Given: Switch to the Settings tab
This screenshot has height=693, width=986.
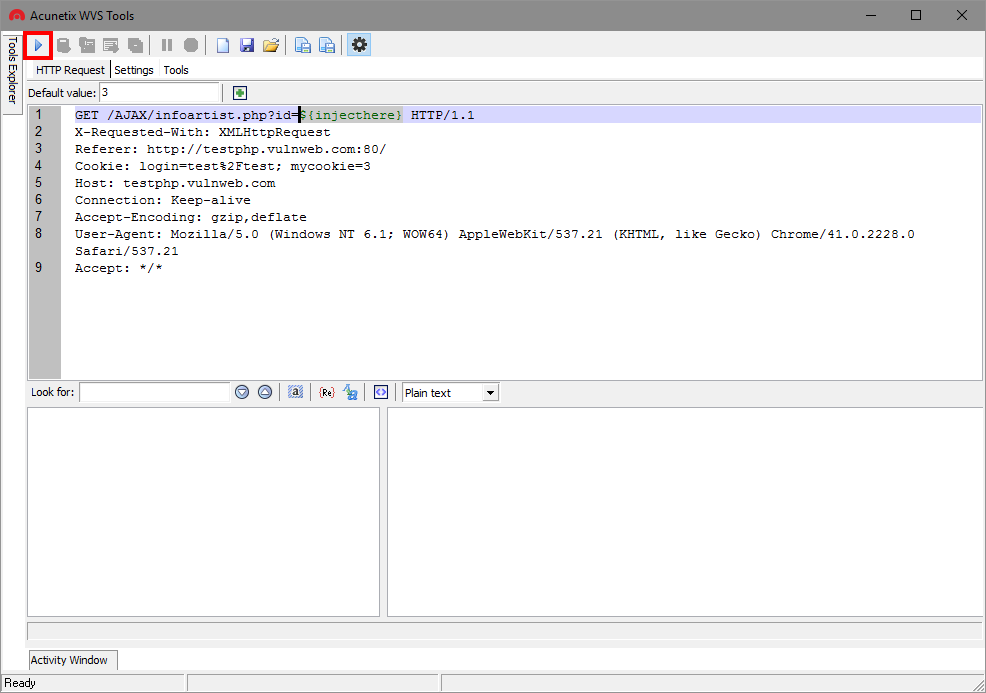Looking at the screenshot, I should point(134,70).
